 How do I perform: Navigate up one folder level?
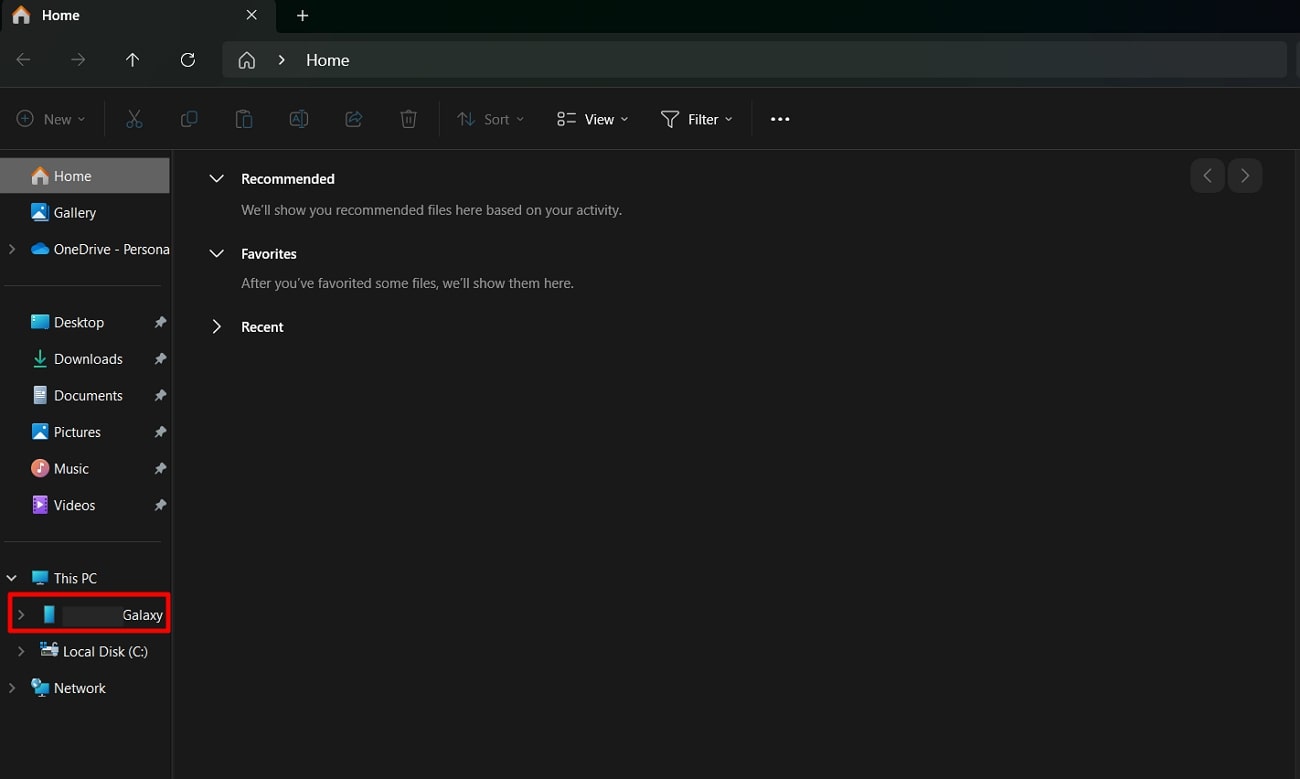132,59
